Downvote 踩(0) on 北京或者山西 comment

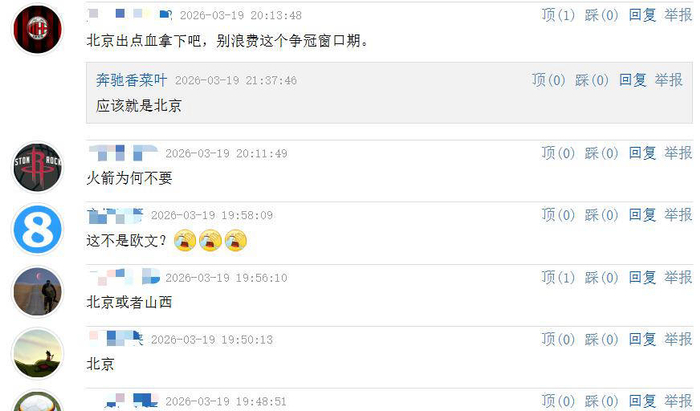(x=601, y=278)
